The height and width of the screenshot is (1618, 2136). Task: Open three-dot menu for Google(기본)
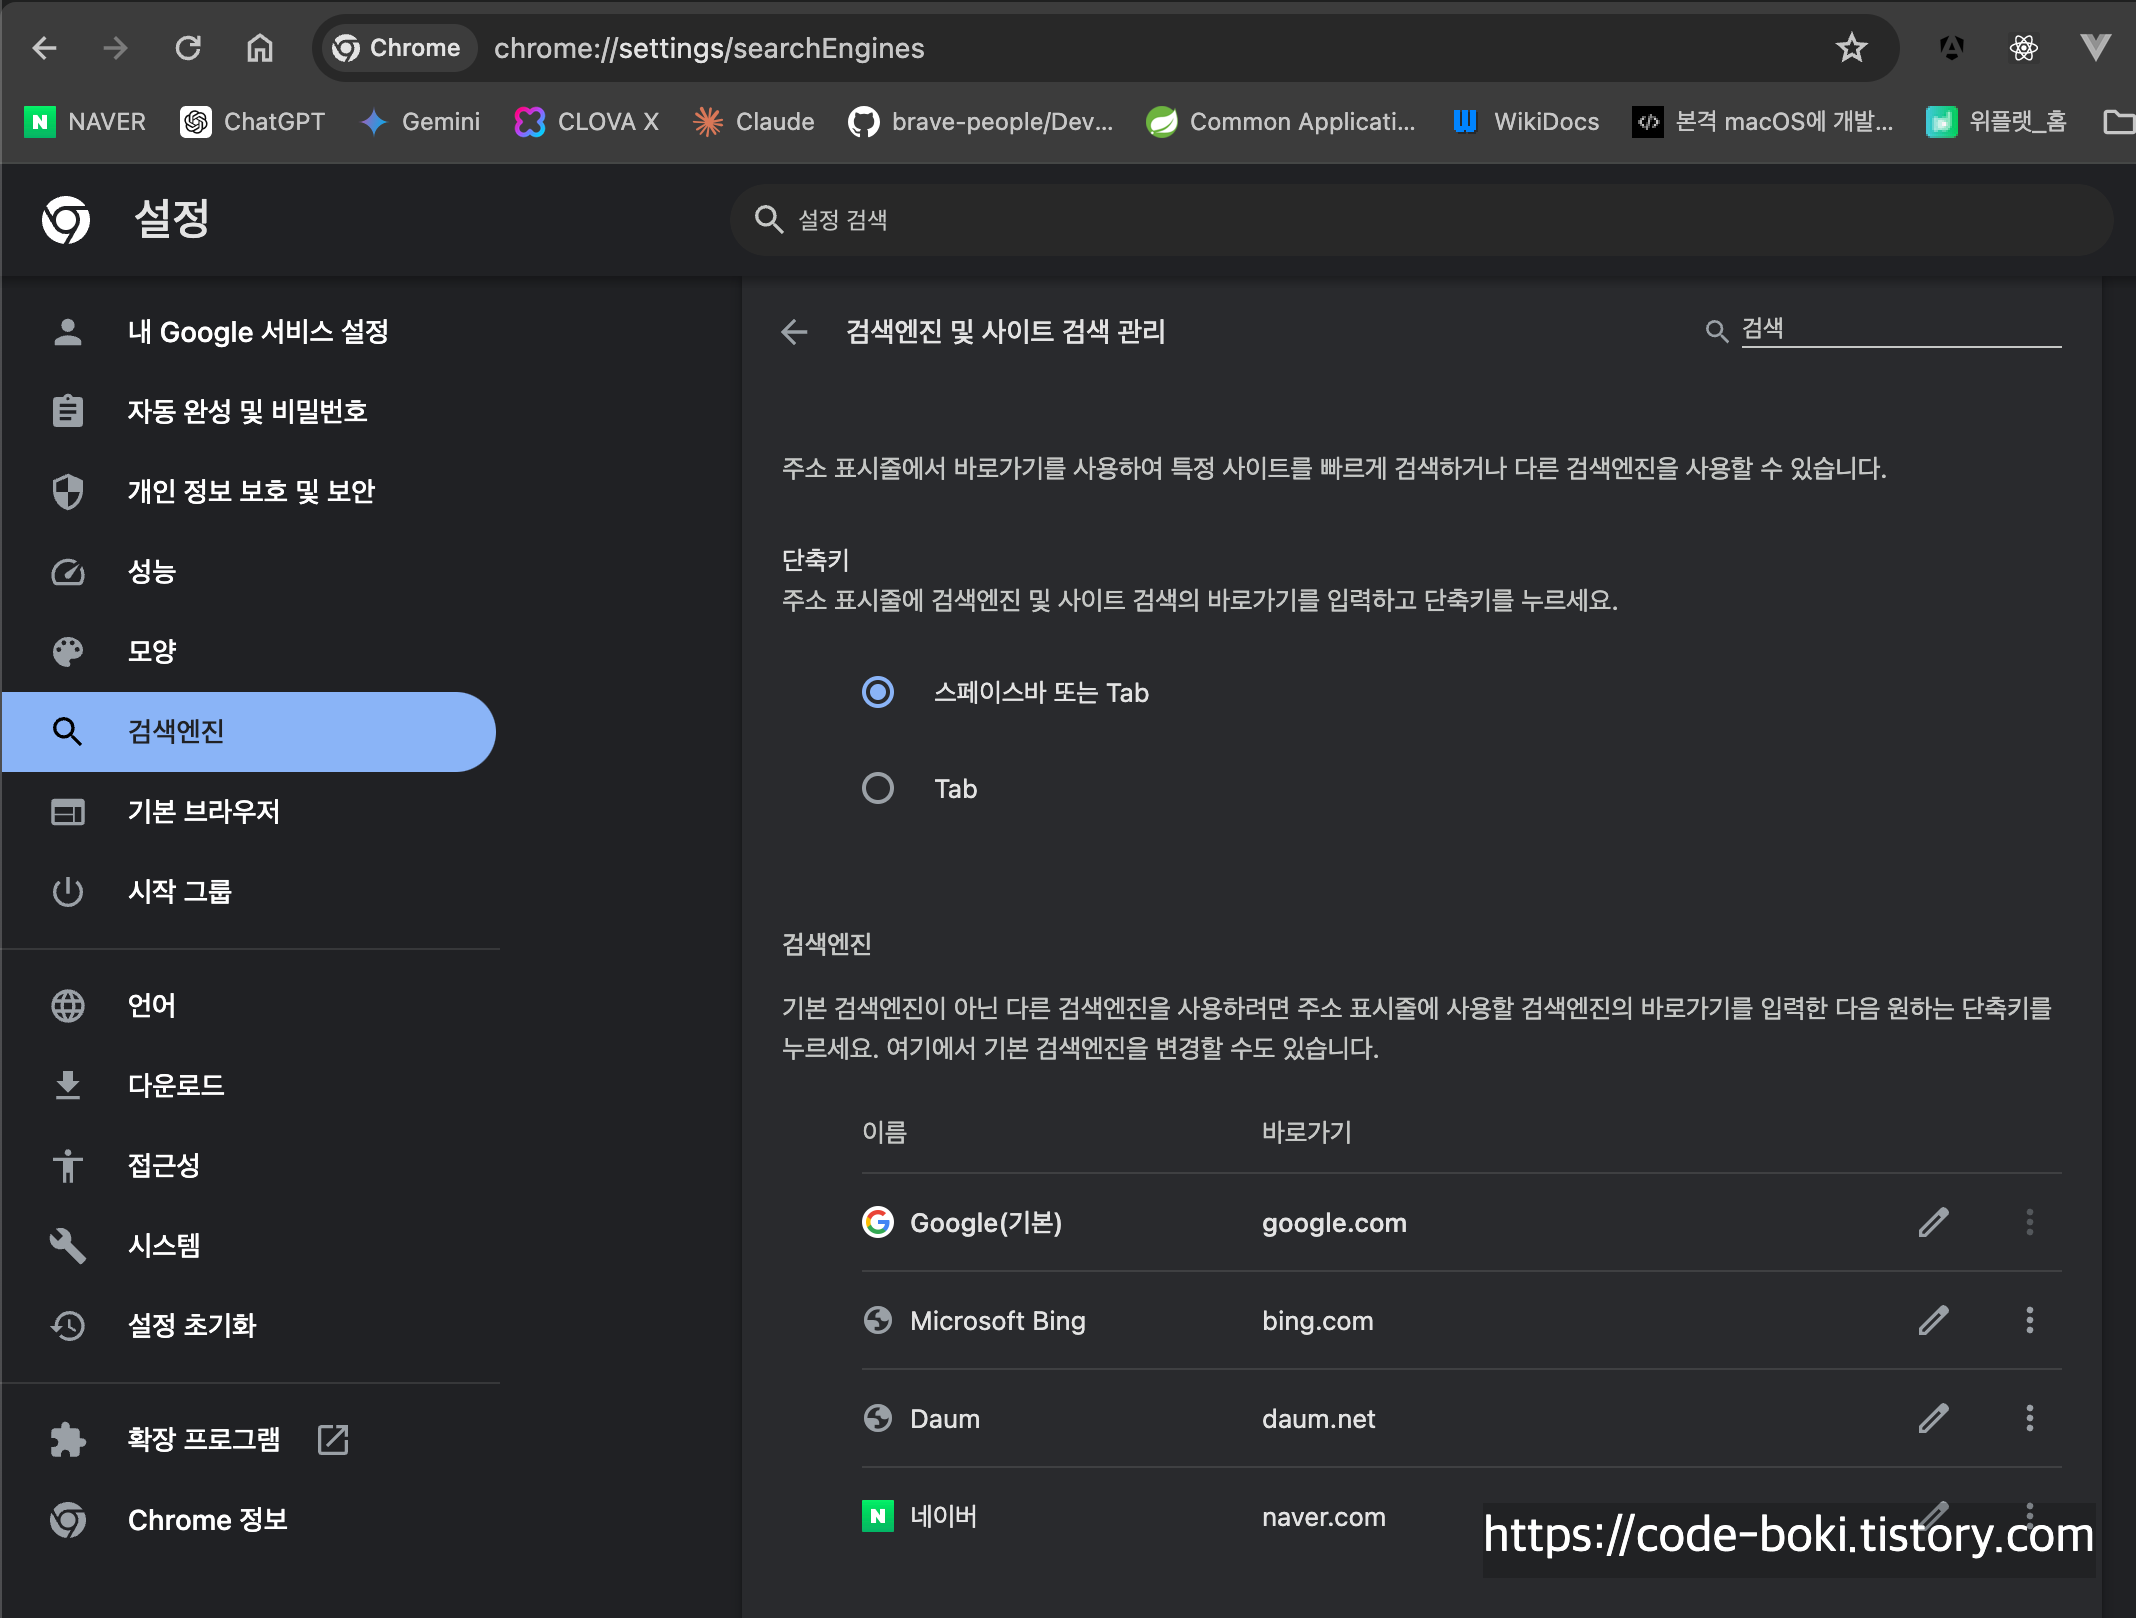click(x=2029, y=1222)
